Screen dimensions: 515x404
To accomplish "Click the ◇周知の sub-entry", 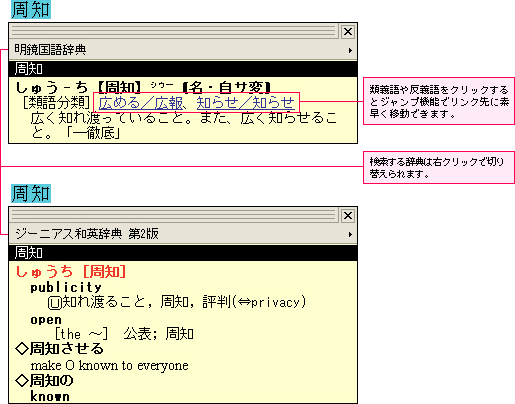I will (44, 380).
